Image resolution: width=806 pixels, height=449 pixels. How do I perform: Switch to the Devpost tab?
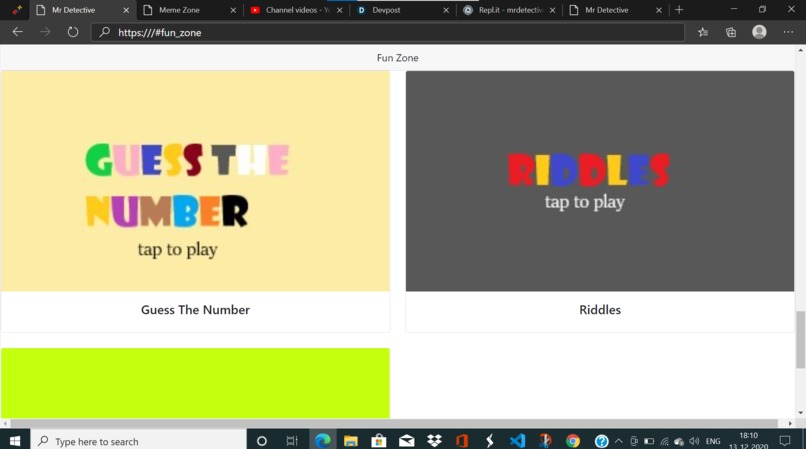[x=403, y=10]
